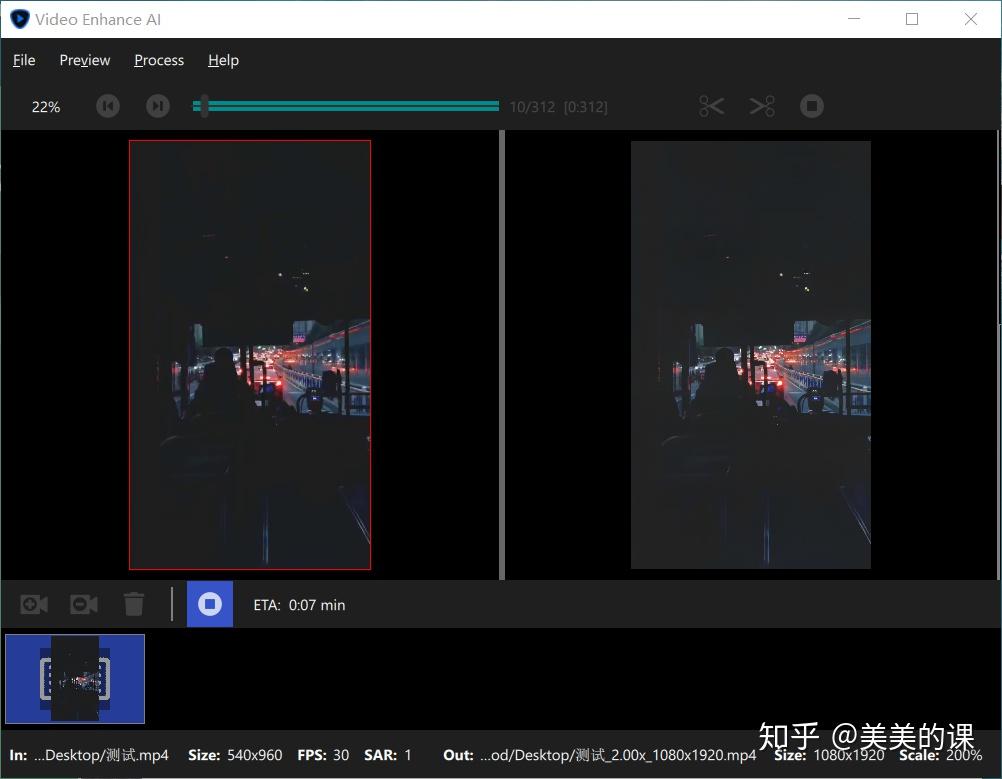Remove the video using camera minus icon
1002x779 pixels.
[84, 604]
